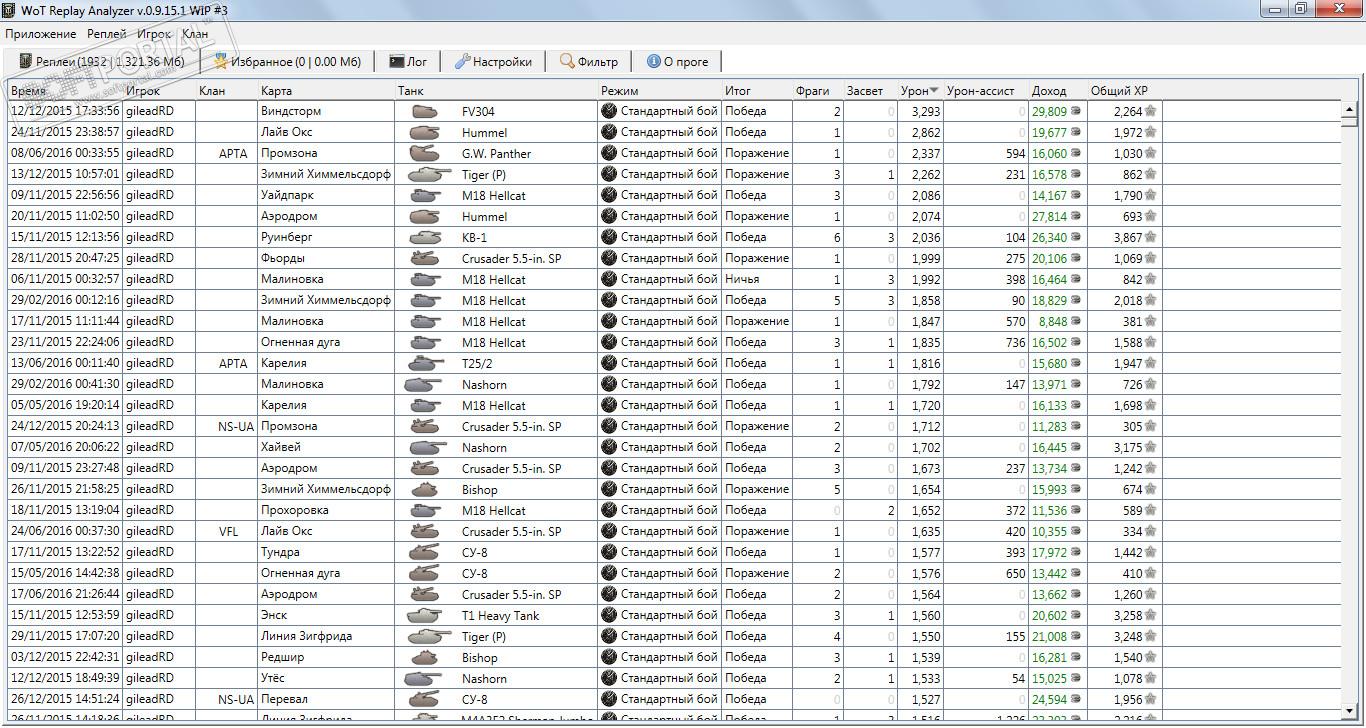Select the Ничья result cell

757,280
